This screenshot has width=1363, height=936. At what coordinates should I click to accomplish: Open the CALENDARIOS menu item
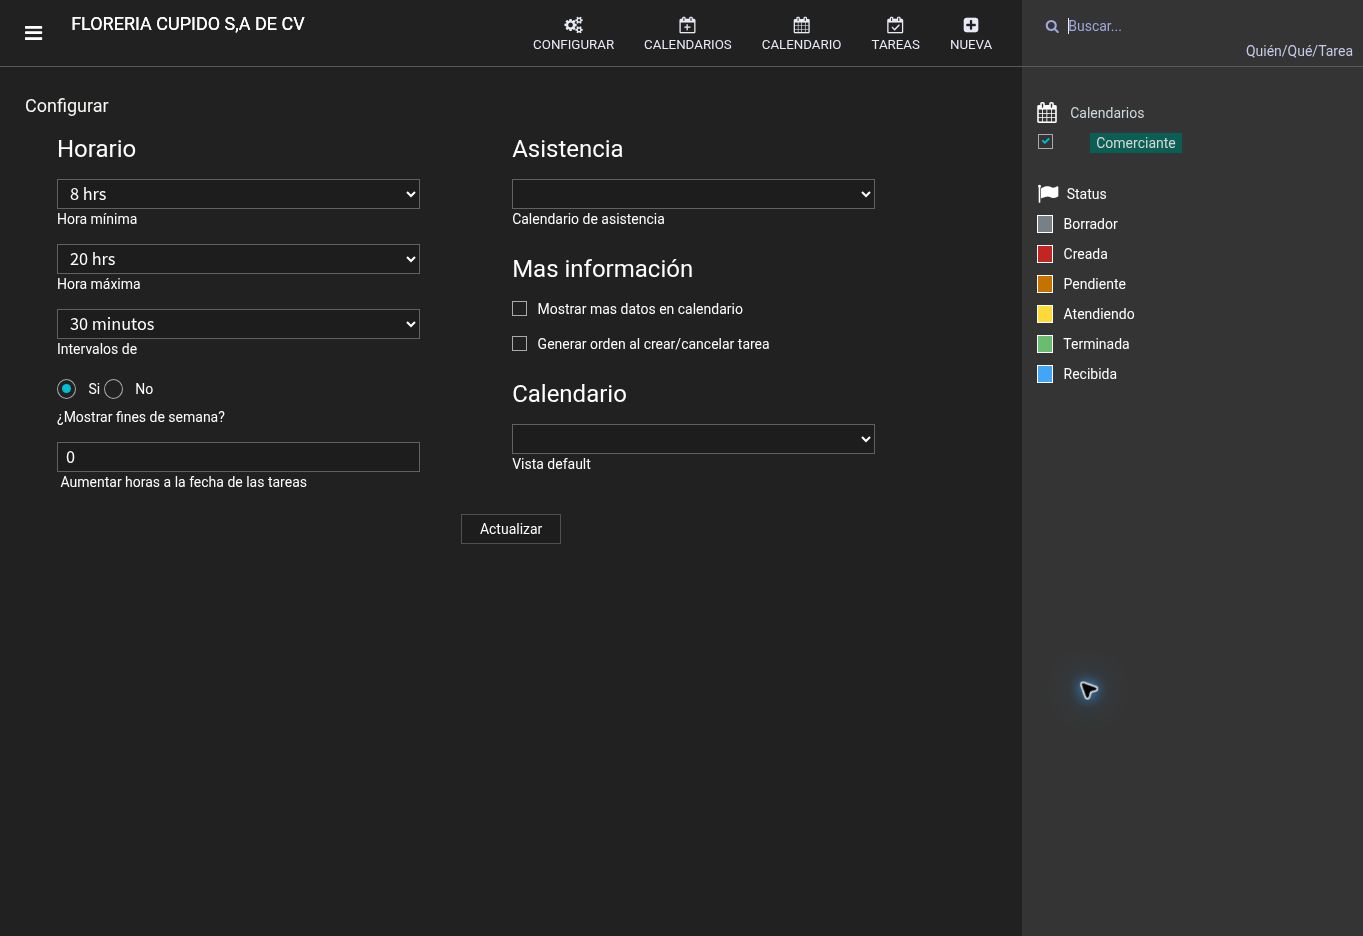point(687,34)
